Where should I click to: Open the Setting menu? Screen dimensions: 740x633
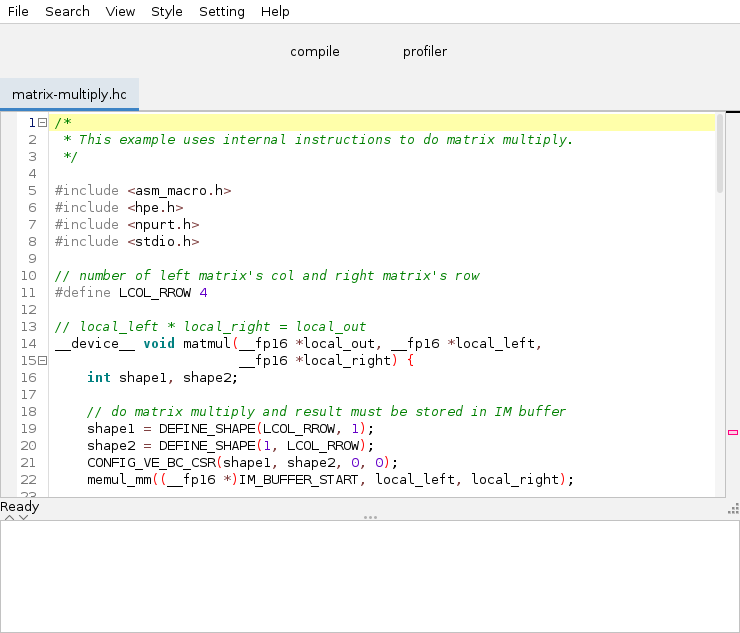pyautogui.click(x=221, y=12)
